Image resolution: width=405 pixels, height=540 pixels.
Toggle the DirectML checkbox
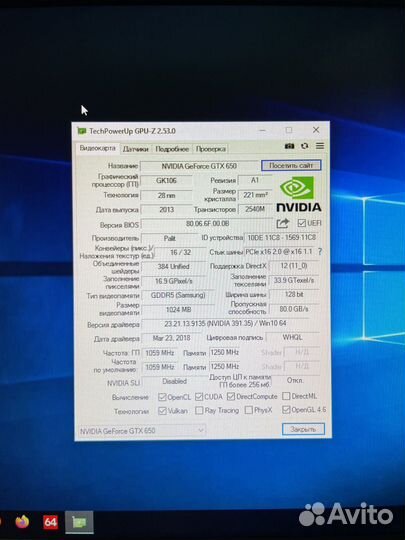click(286, 396)
